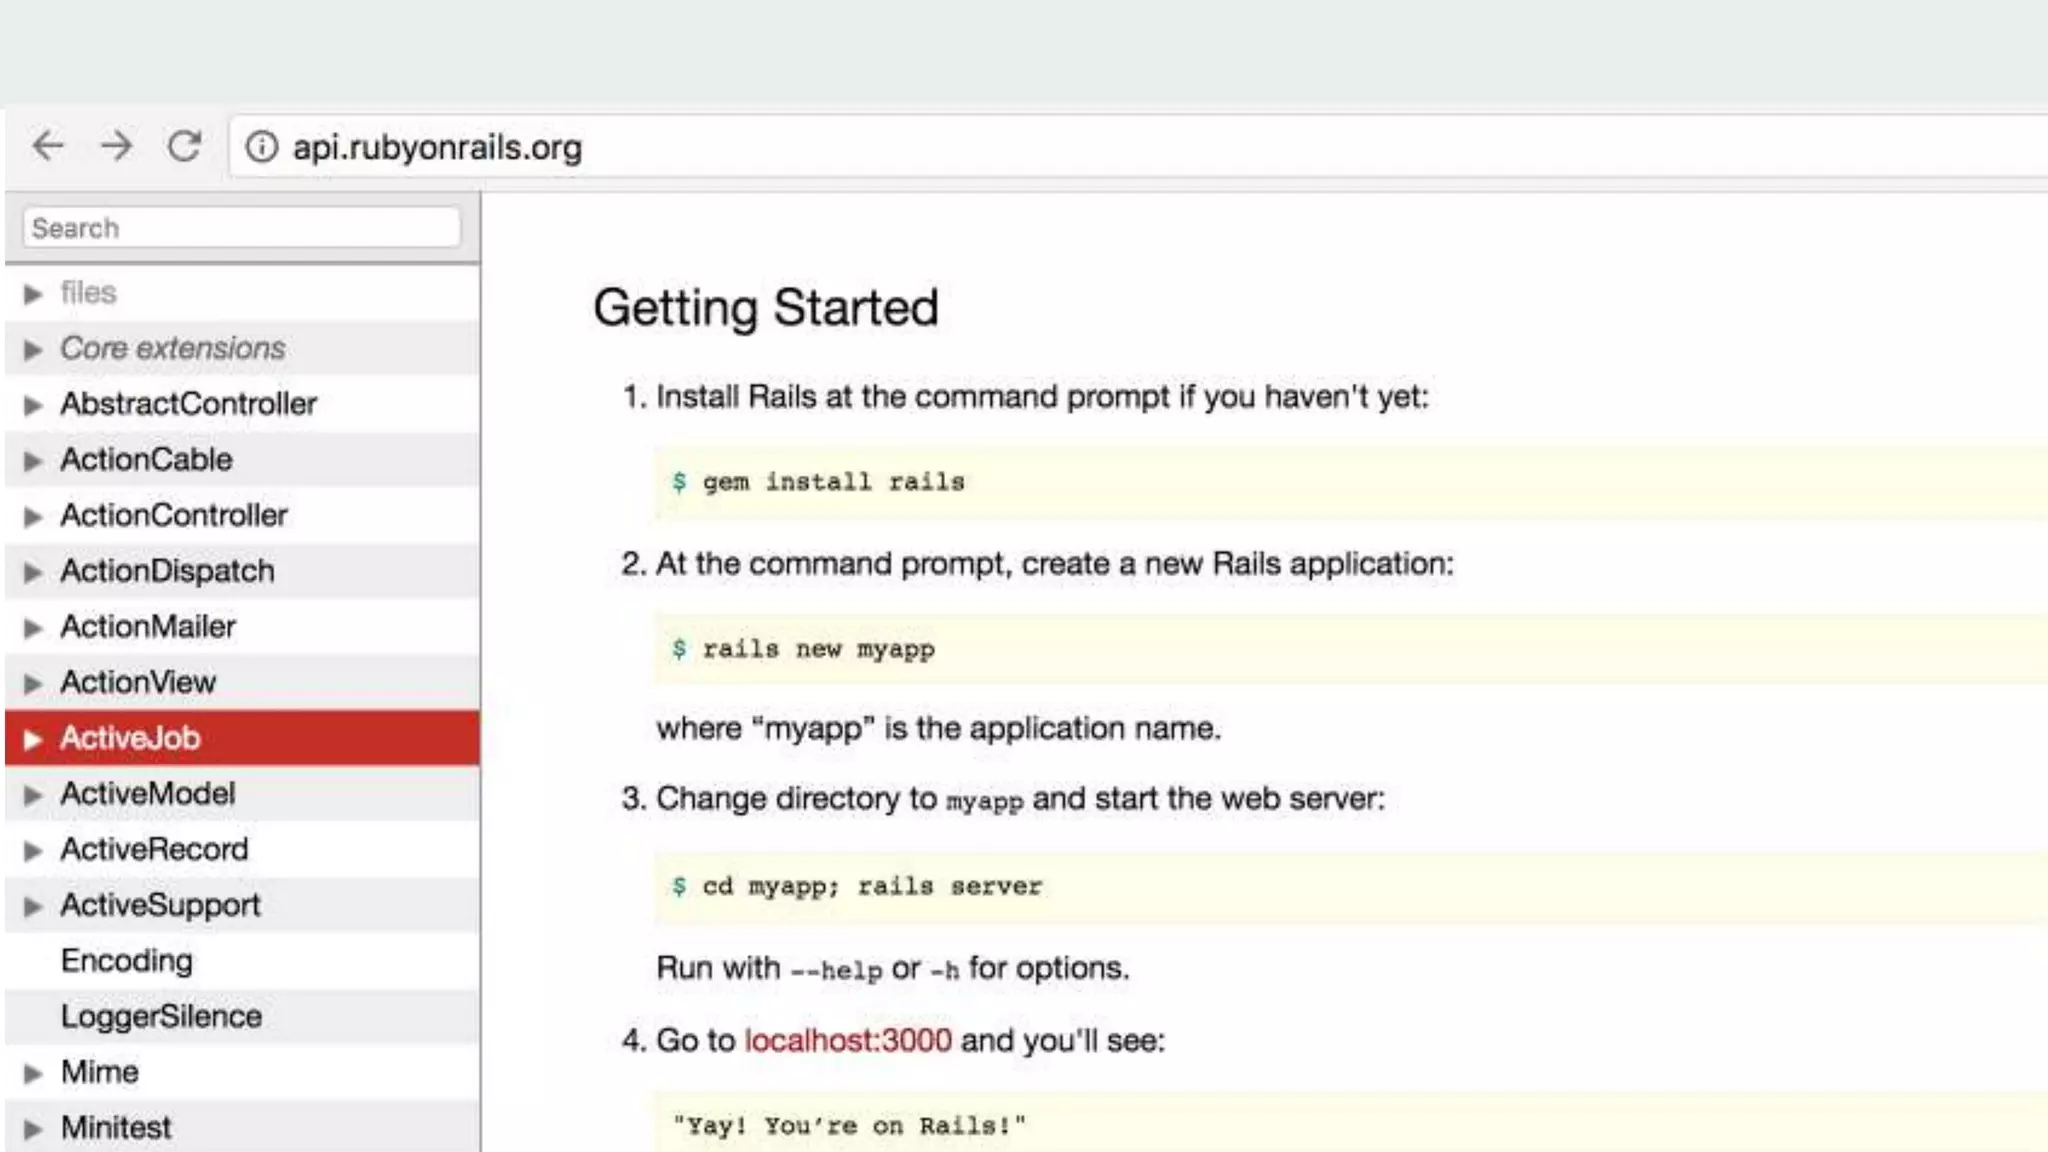The height and width of the screenshot is (1152, 2048).
Task: Open the Encoding entry
Action: click(x=127, y=961)
